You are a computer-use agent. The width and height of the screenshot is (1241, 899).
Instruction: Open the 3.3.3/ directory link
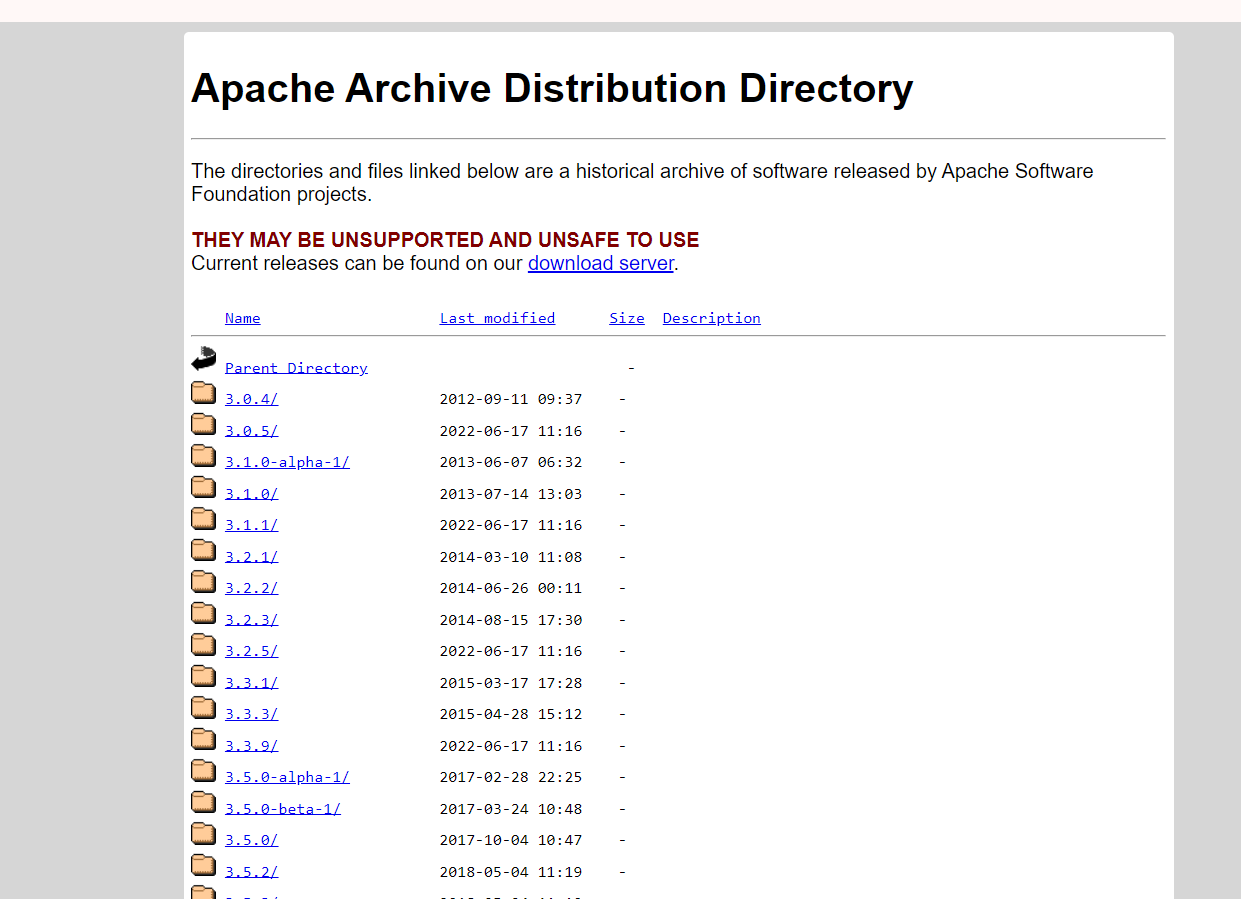pyautogui.click(x=251, y=714)
